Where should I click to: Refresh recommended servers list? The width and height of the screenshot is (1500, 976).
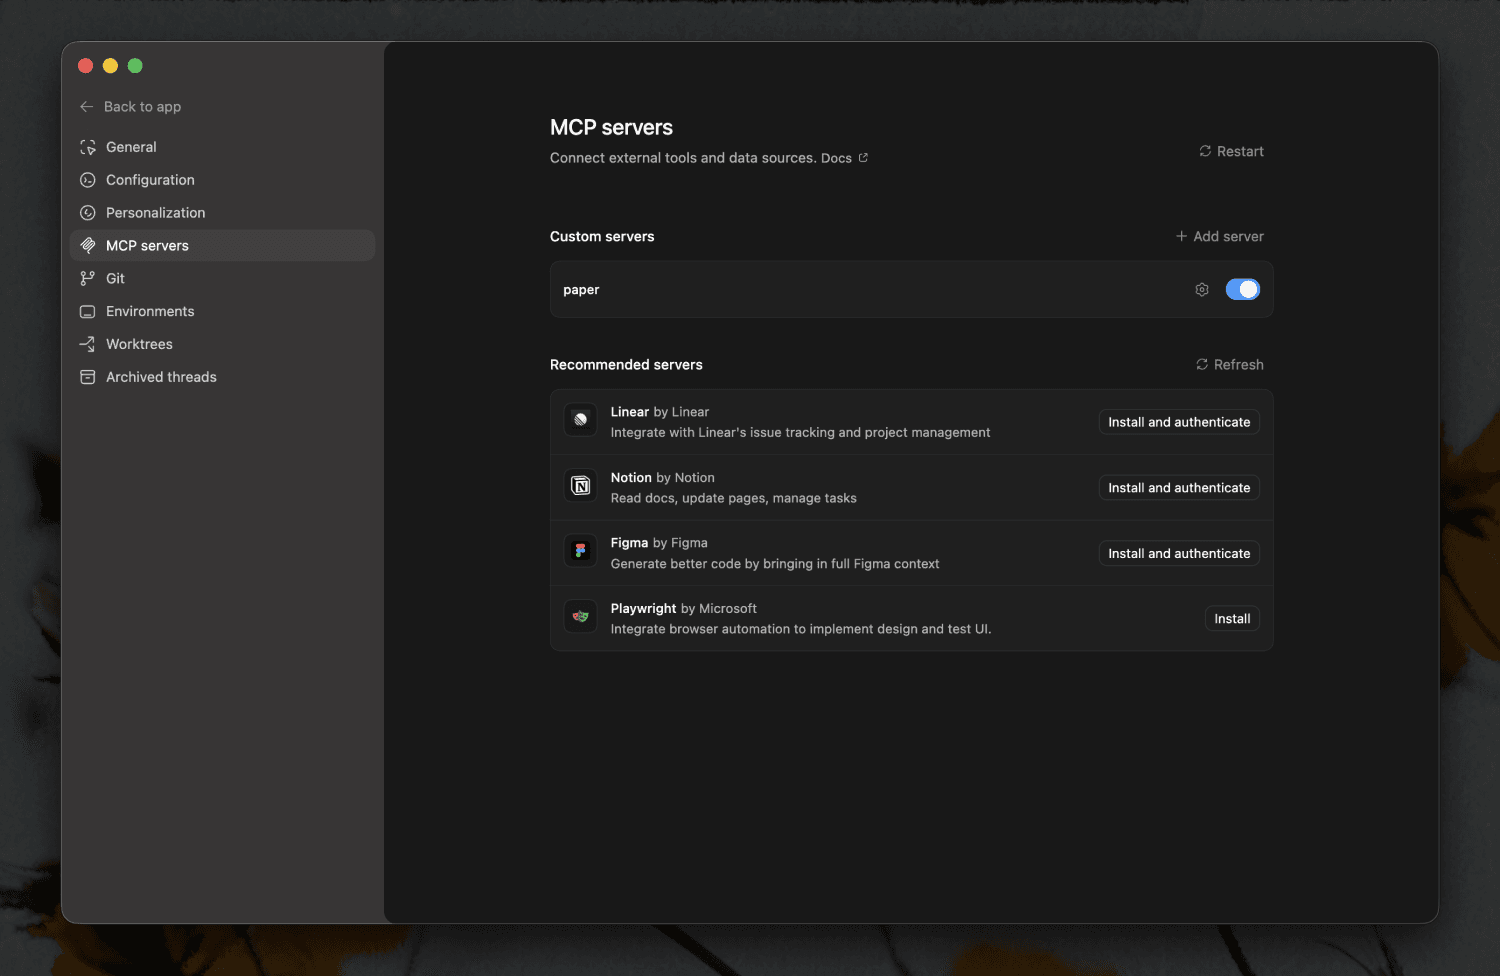[1230, 364]
